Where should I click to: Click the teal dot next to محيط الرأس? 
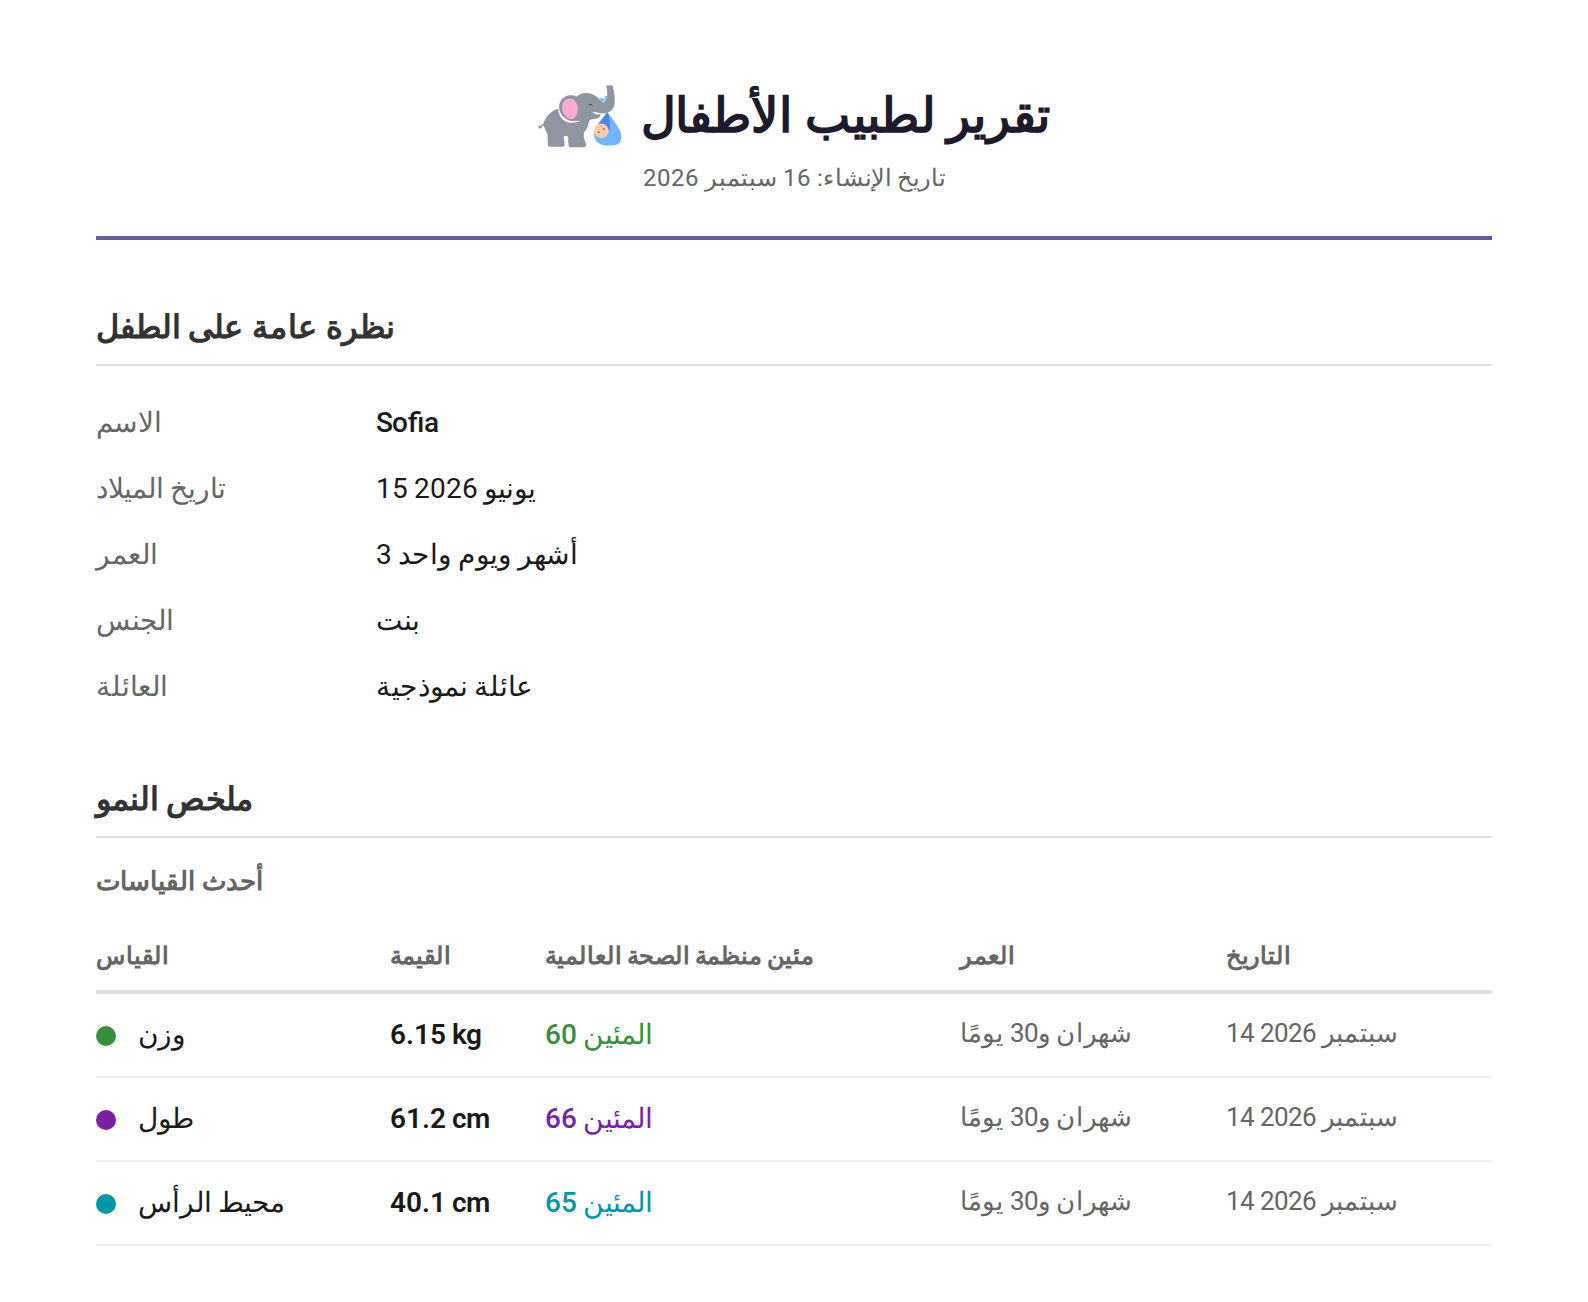point(106,1203)
